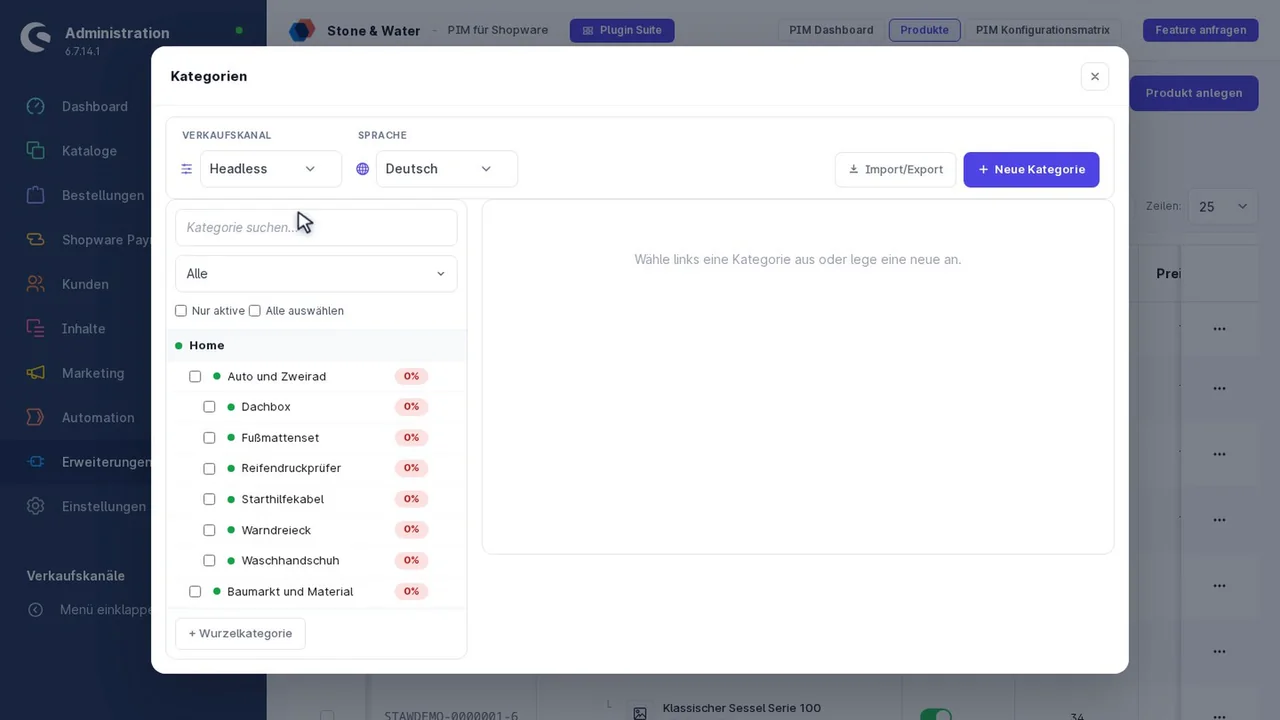The width and height of the screenshot is (1280, 720).
Task: Open the Zeilen 25 rows dropdown
Action: [1223, 207]
